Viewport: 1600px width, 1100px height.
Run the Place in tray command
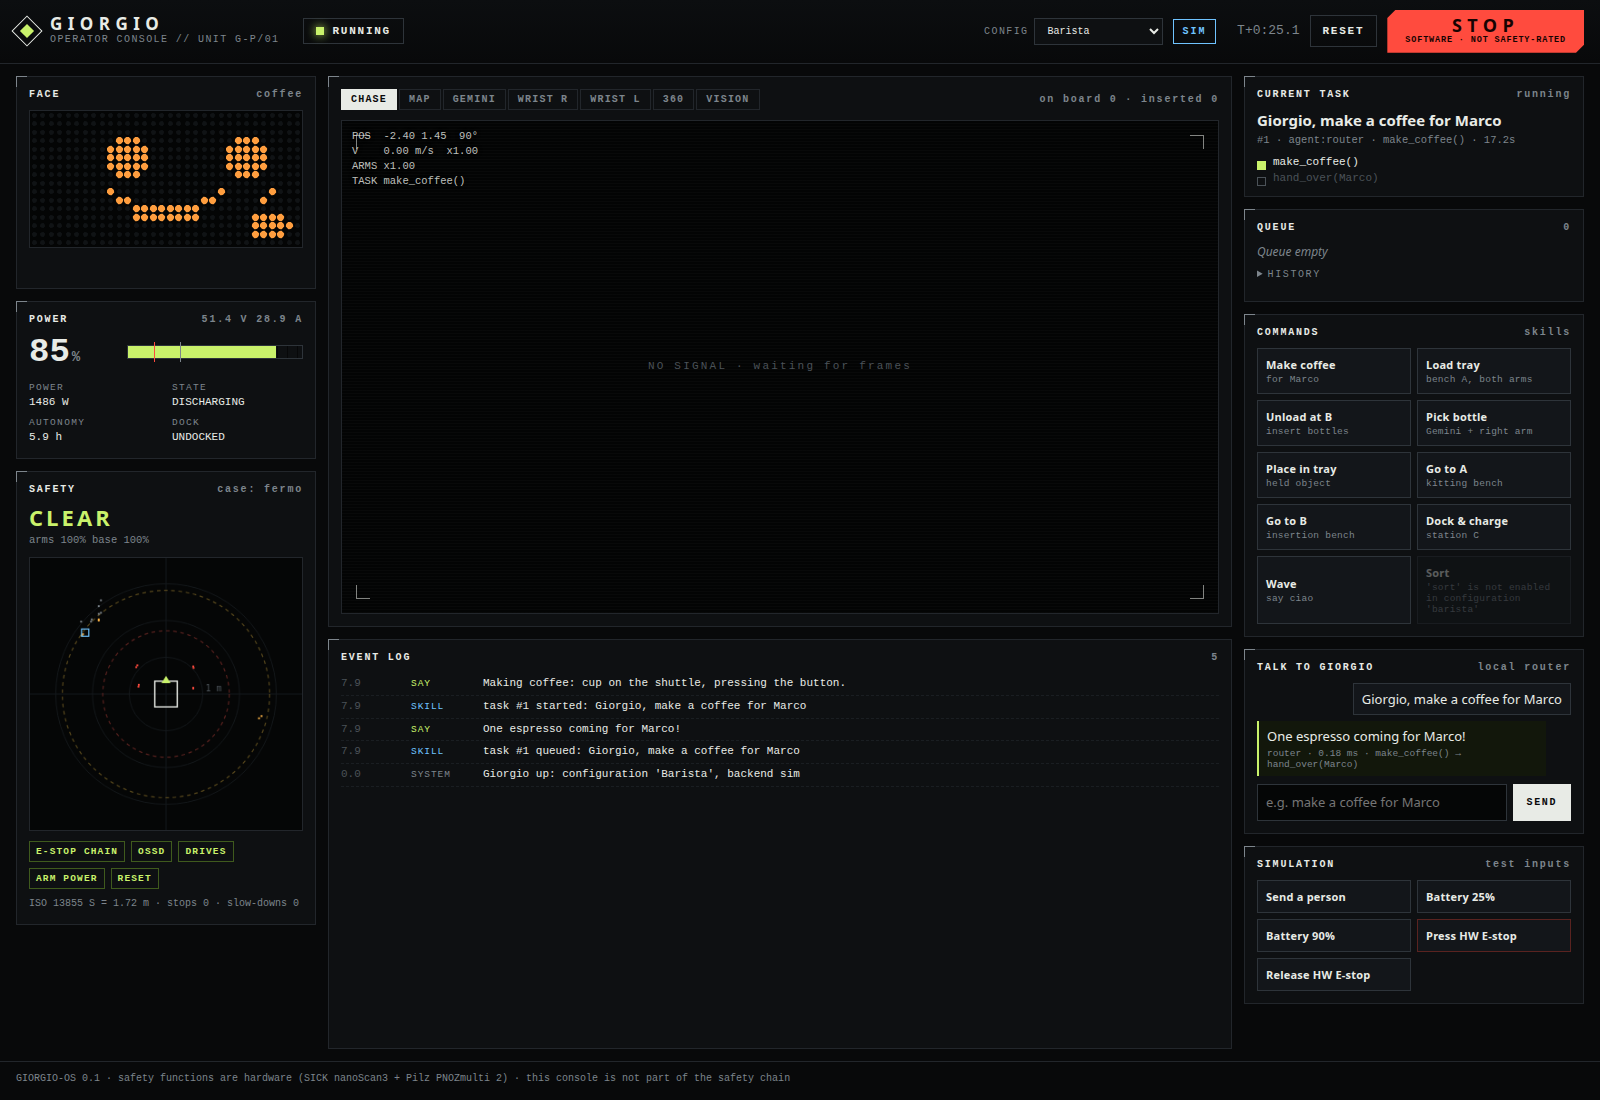pos(1333,475)
